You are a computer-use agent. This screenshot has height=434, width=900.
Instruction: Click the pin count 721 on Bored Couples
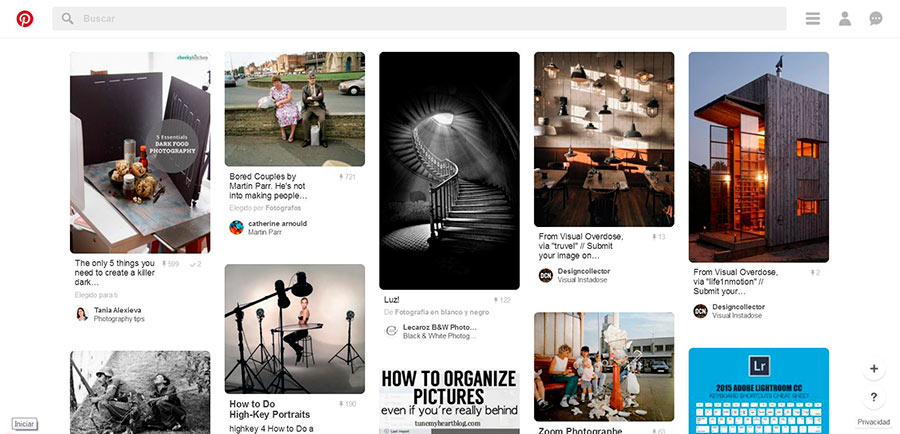347,177
